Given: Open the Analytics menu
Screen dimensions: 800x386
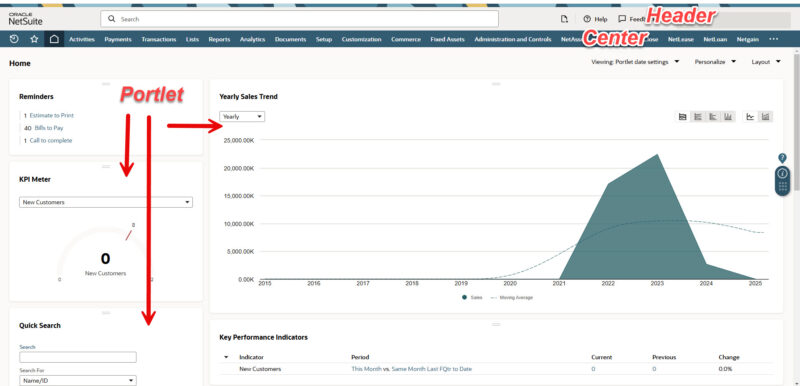Looking at the screenshot, I should coord(253,39).
